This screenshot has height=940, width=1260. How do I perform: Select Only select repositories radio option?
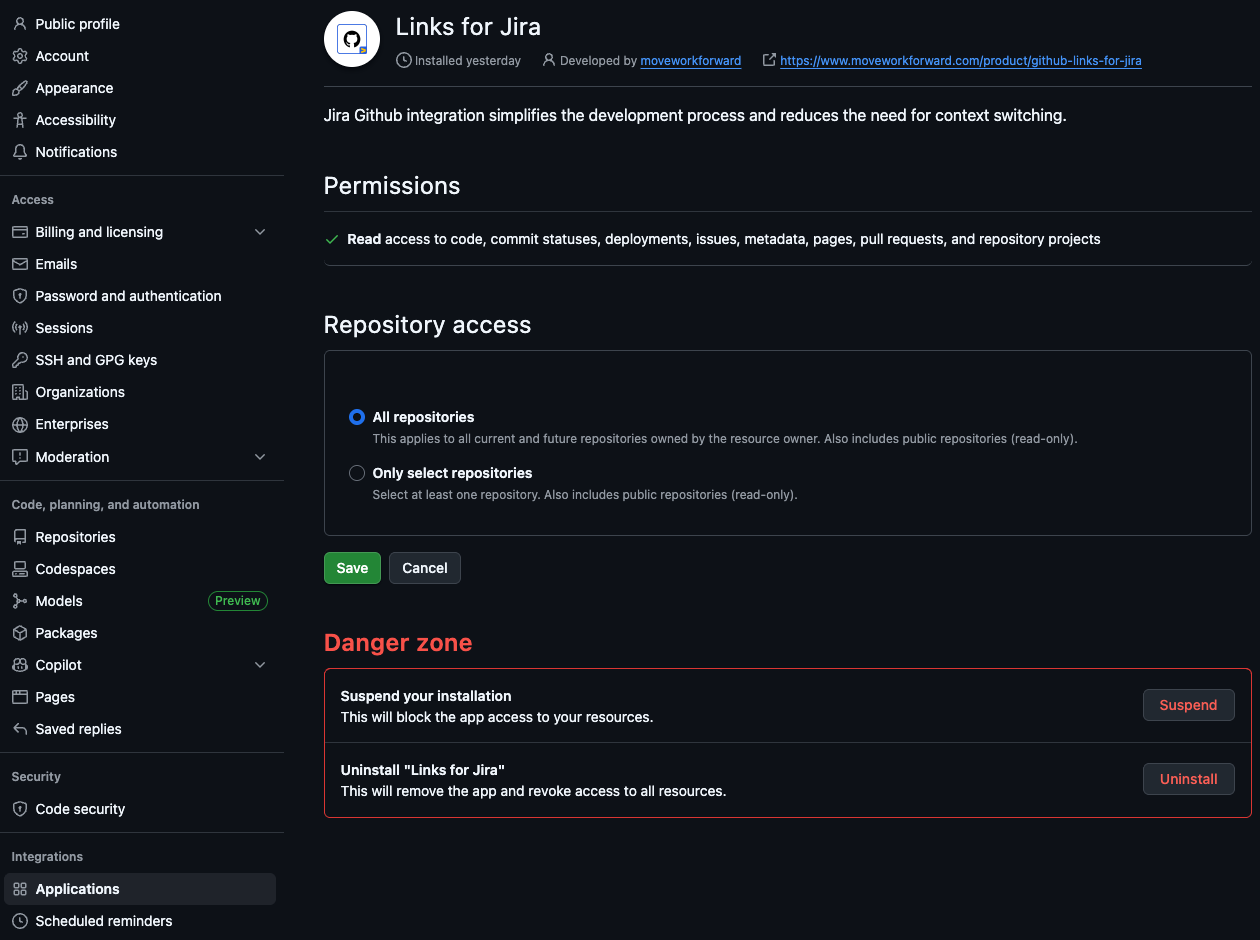[357, 473]
